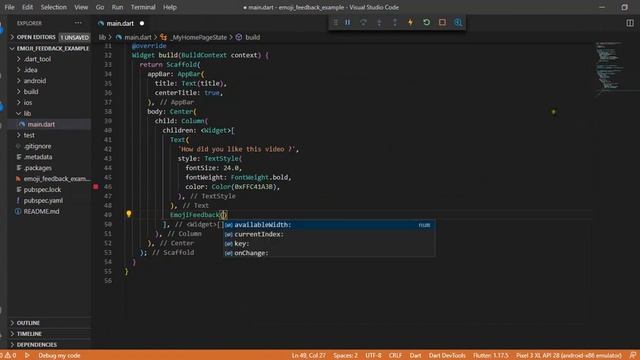
Task: Change file encoding UTF-8
Action: (x=373, y=356)
